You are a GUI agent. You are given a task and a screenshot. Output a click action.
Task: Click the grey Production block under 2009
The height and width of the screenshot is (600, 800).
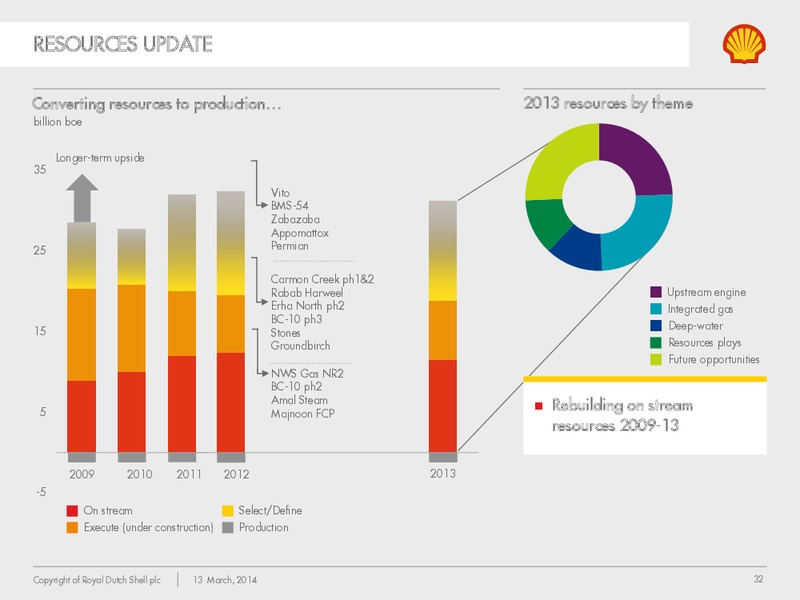click(x=82, y=457)
